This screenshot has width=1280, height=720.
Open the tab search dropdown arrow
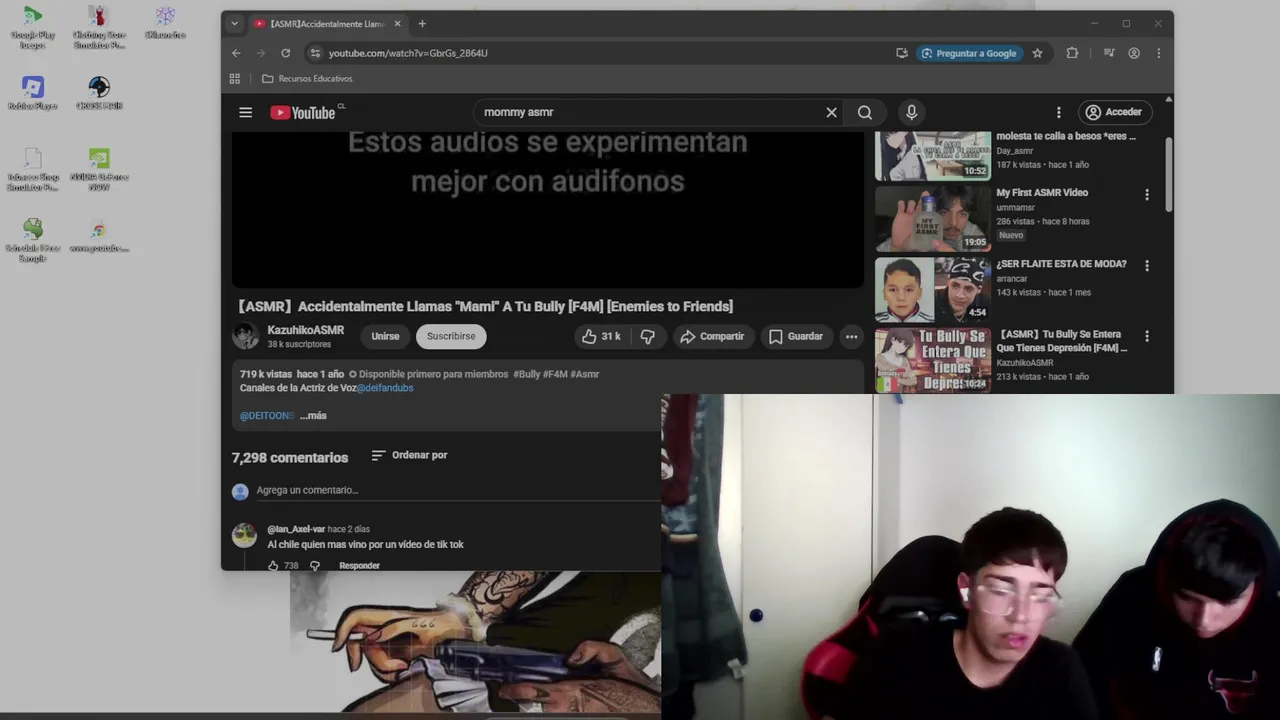coord(234,24)
